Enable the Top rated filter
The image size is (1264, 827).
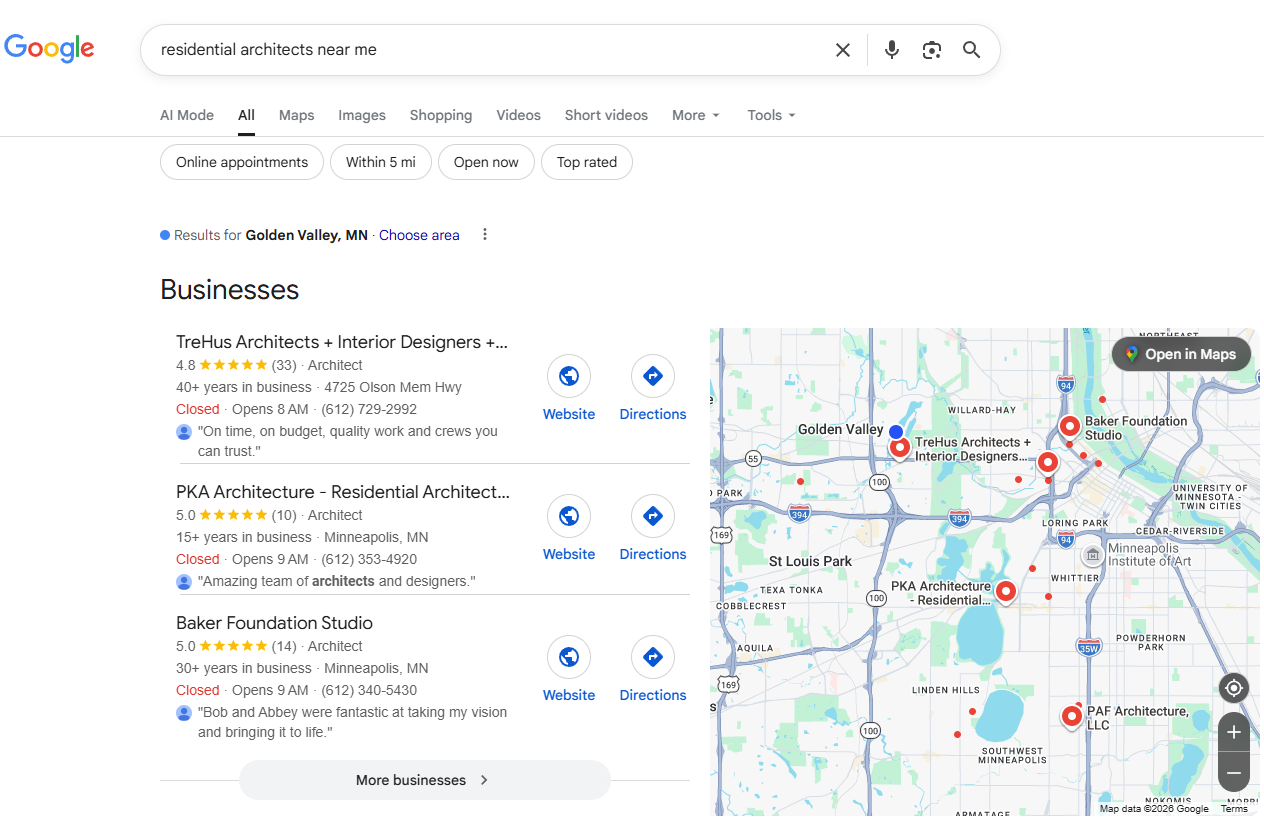coord(587,162)
